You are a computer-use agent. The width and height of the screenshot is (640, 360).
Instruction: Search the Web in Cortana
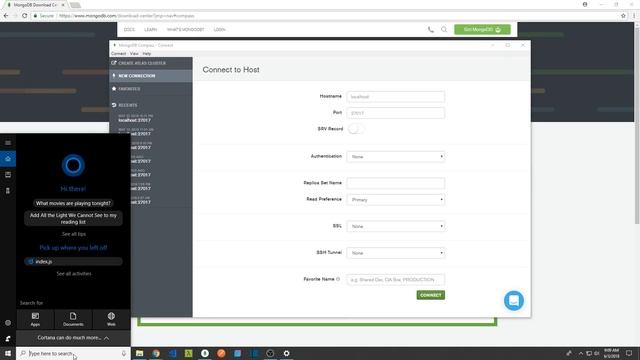[x=111, y=319]
